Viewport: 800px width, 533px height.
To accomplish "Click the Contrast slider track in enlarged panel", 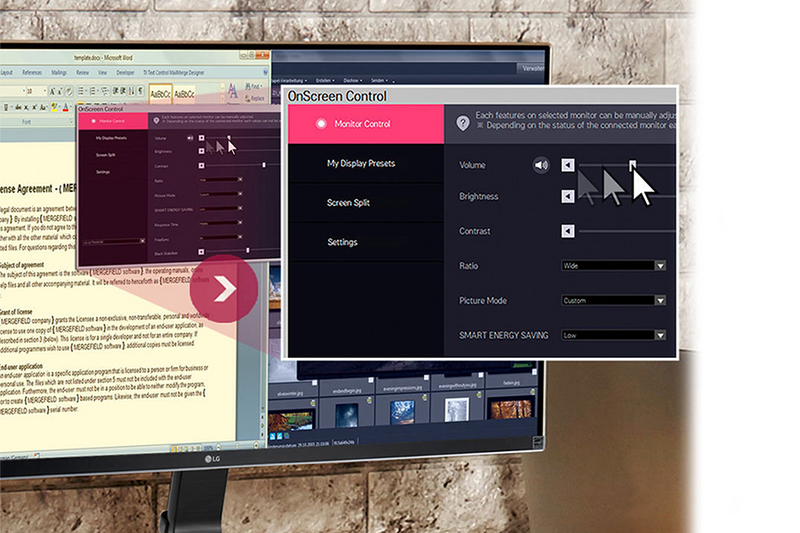I will pyautogui.click(x=628, y=231).
